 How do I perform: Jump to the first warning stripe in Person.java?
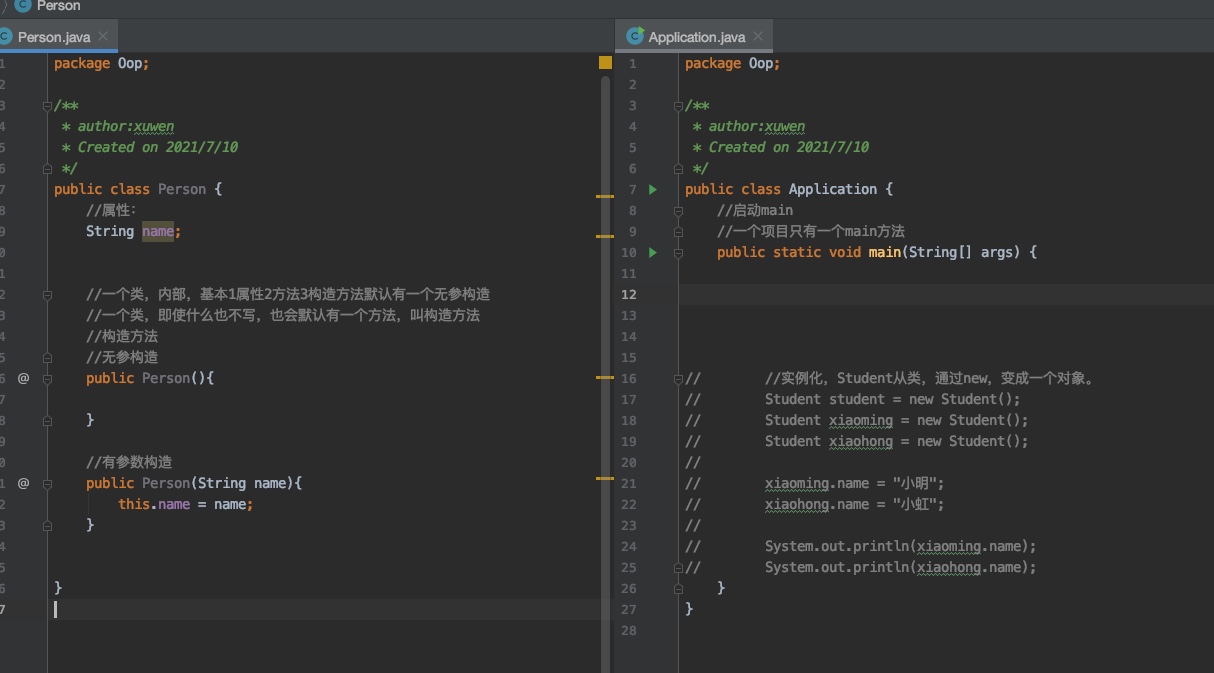click(x=605, y=197)
